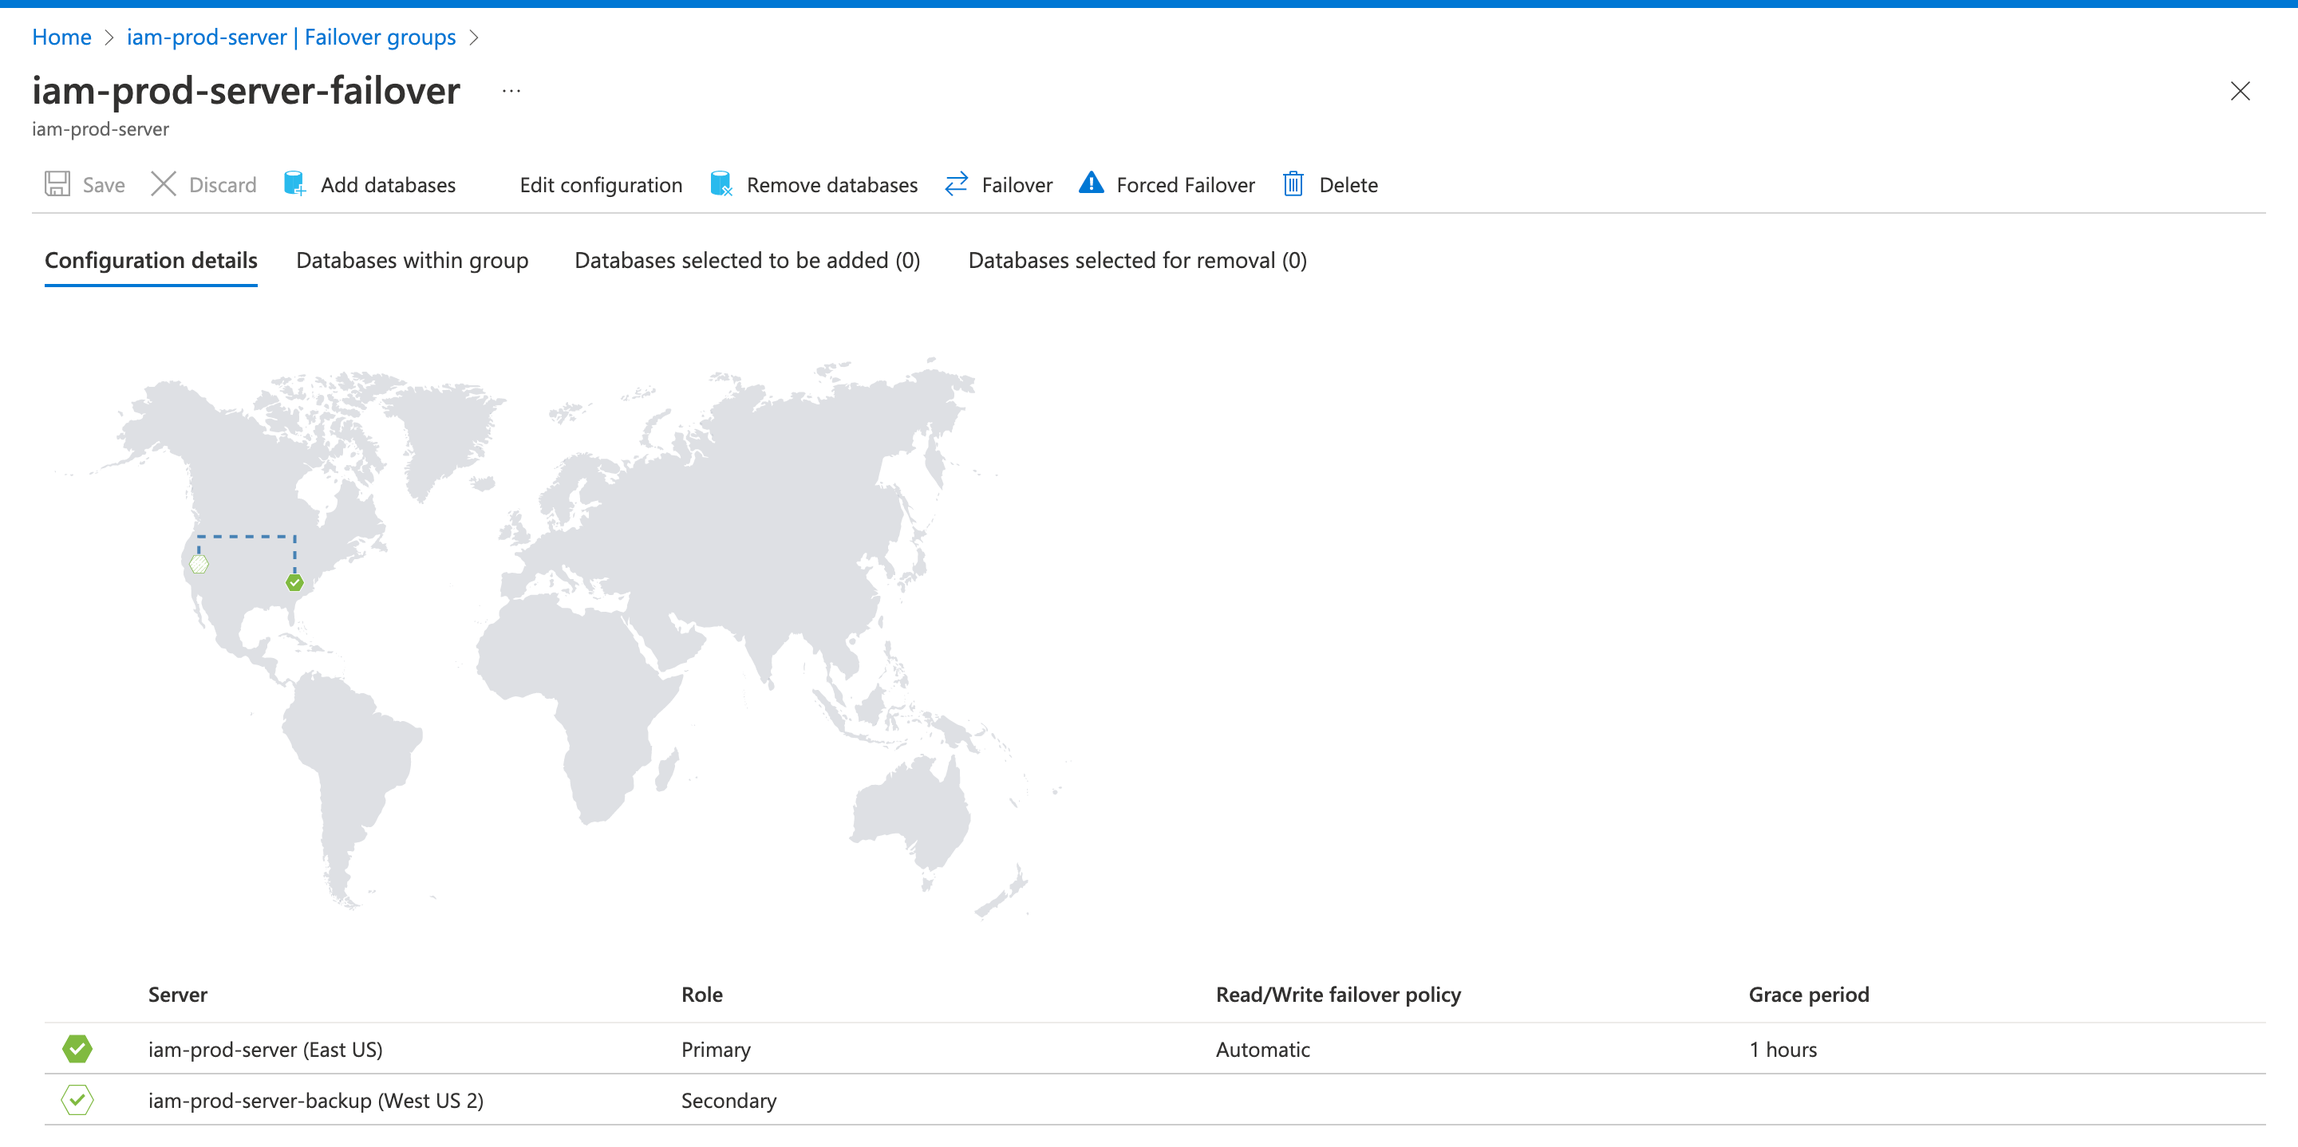Go to Home breadcrumb link
The height and width of the screenshot is (1147, 2298).
[x=62, y=37]
